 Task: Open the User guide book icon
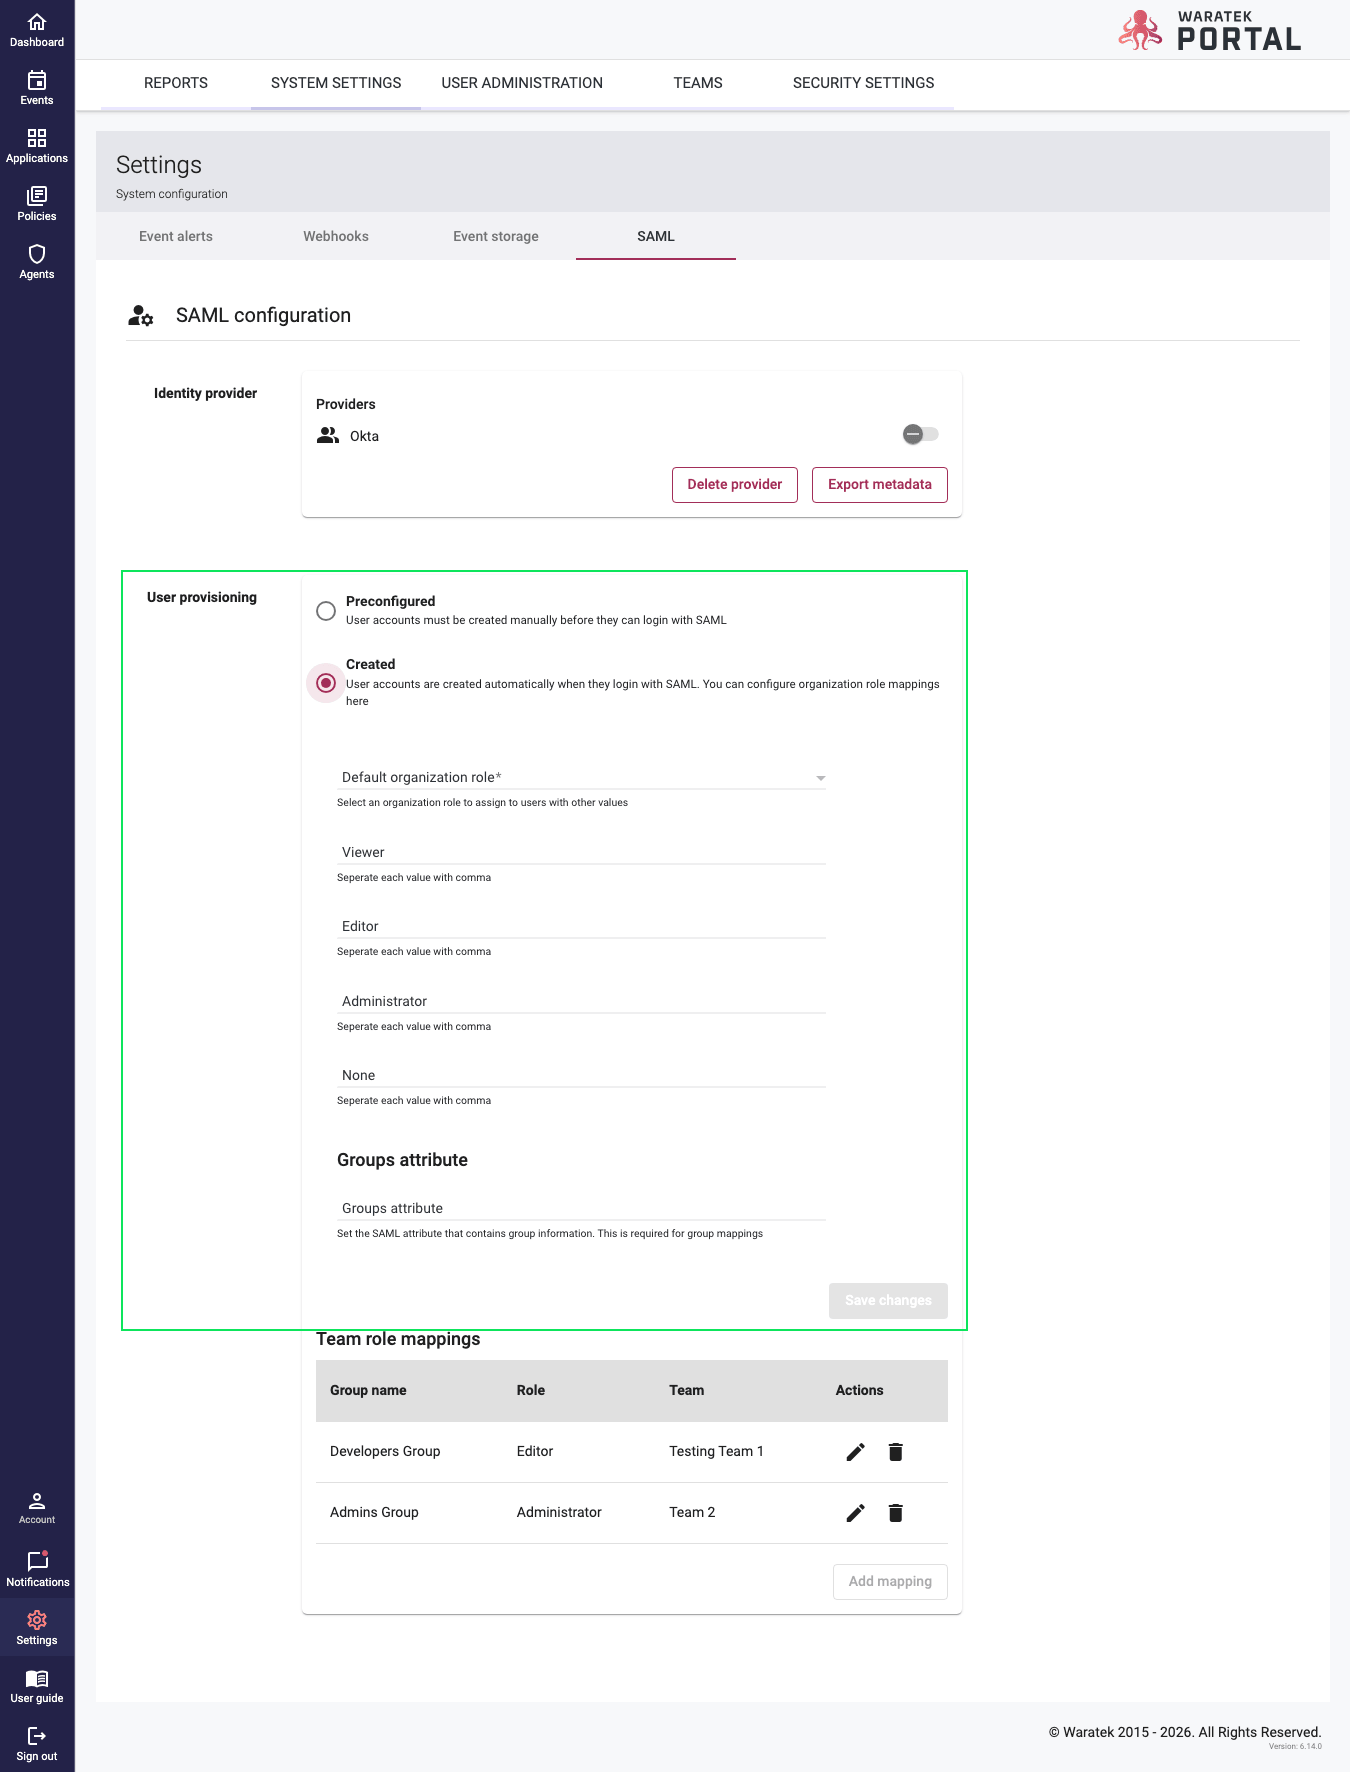coord(37,1679)
